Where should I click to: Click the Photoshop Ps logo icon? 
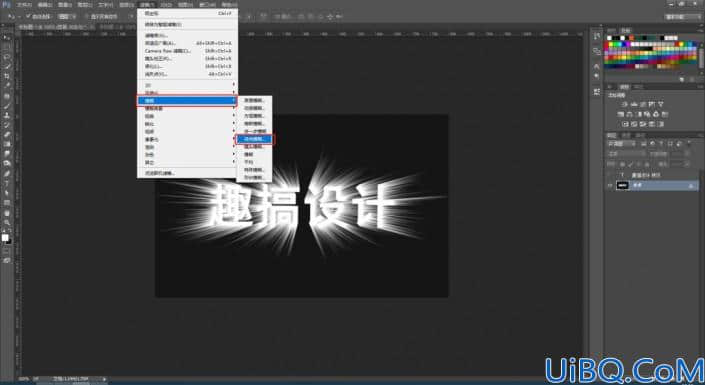6,4
